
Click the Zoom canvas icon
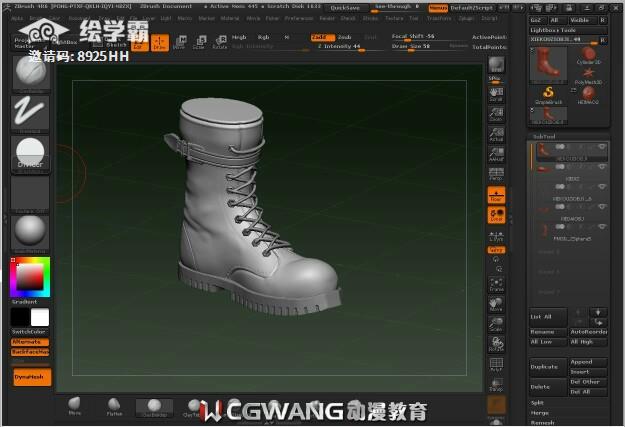pos(496,115)
